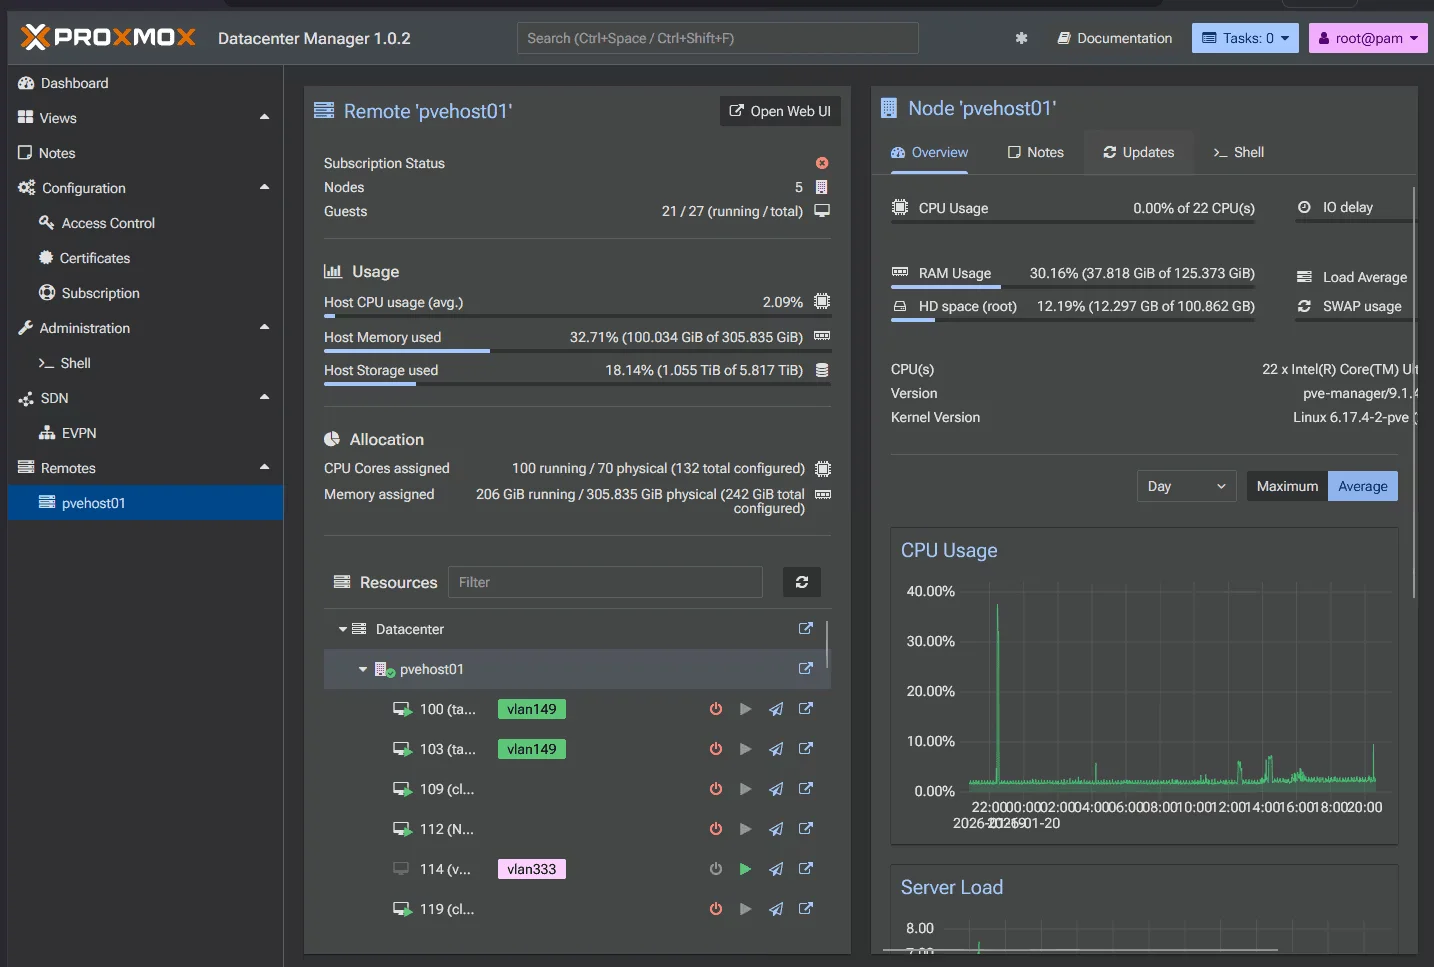Open the root@pam user menu
1434x967 pixels.
pyautogui.click(x=1367, y=38)
